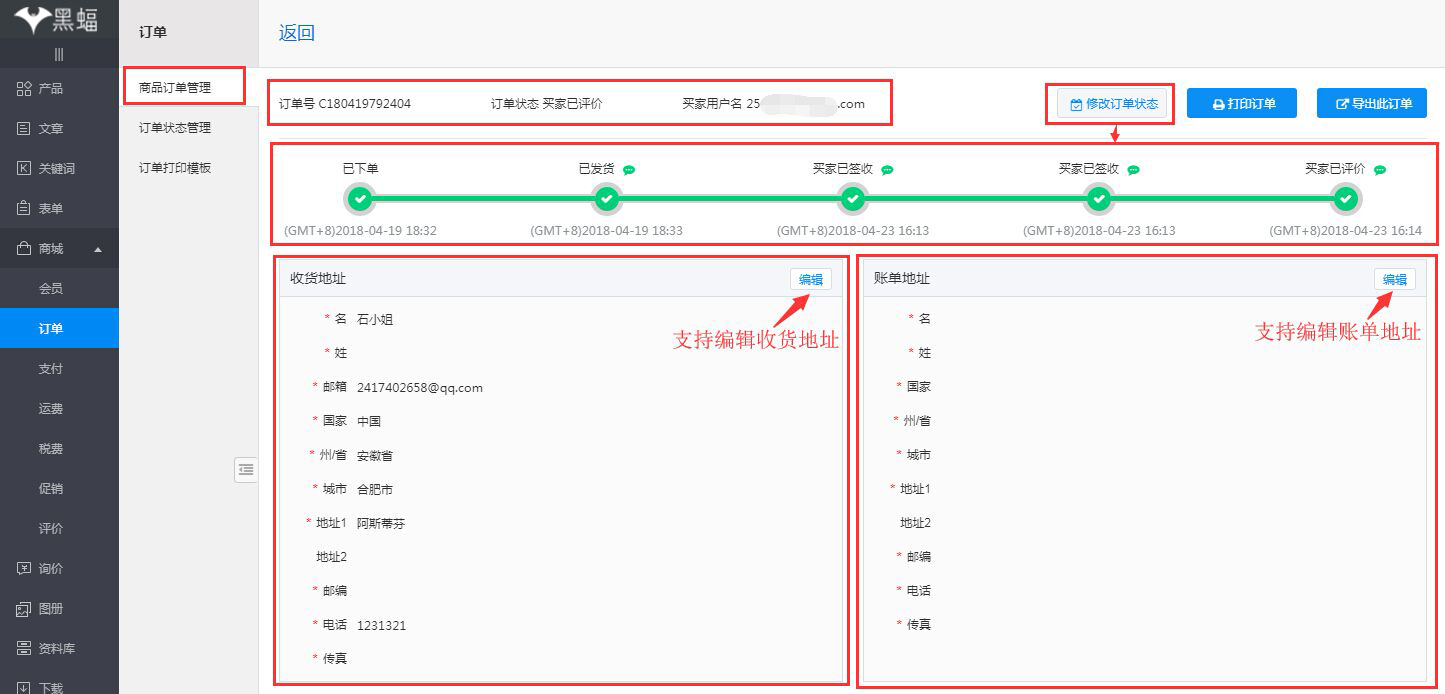This screenshot has height=694, width=1445.
Task: Open the 订单打印模板 tab
Action: (x=176, y=167)
